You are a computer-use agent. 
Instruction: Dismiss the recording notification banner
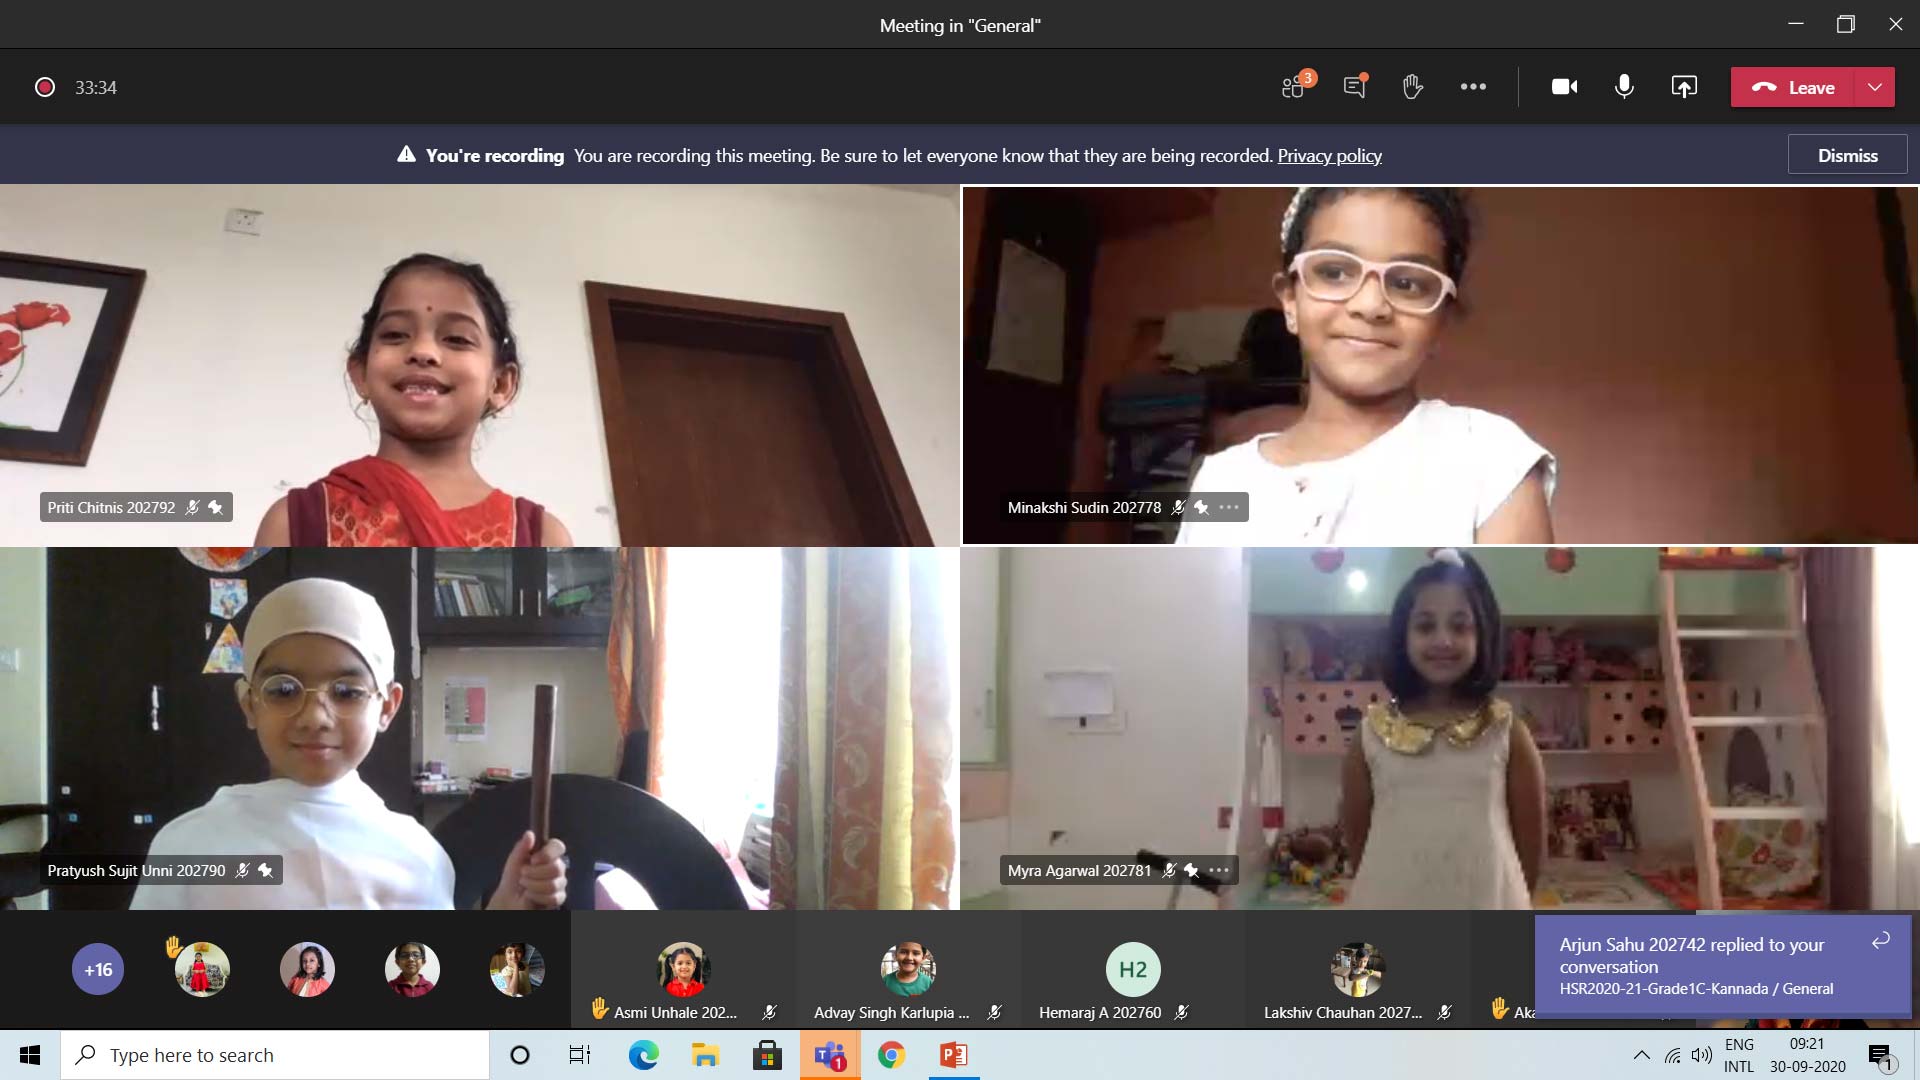point(1847,155)
